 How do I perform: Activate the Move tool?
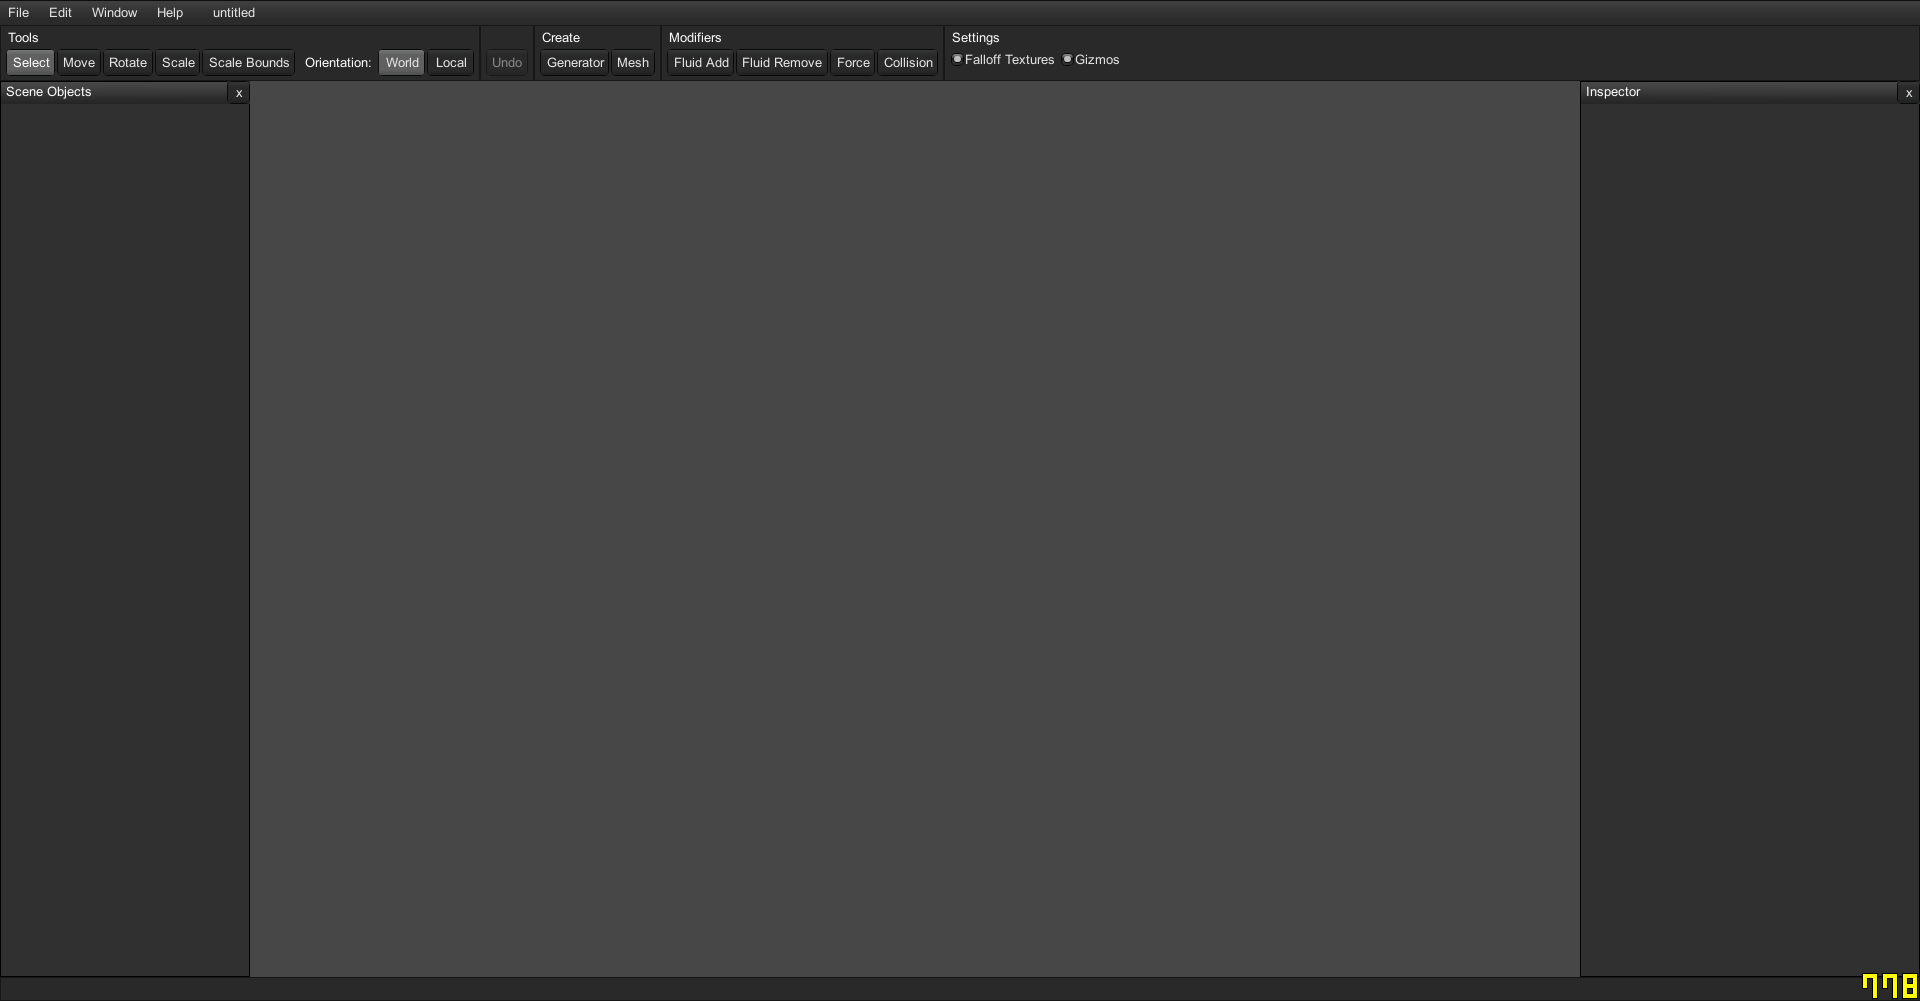pyautogui.click(x=79, y=62)
